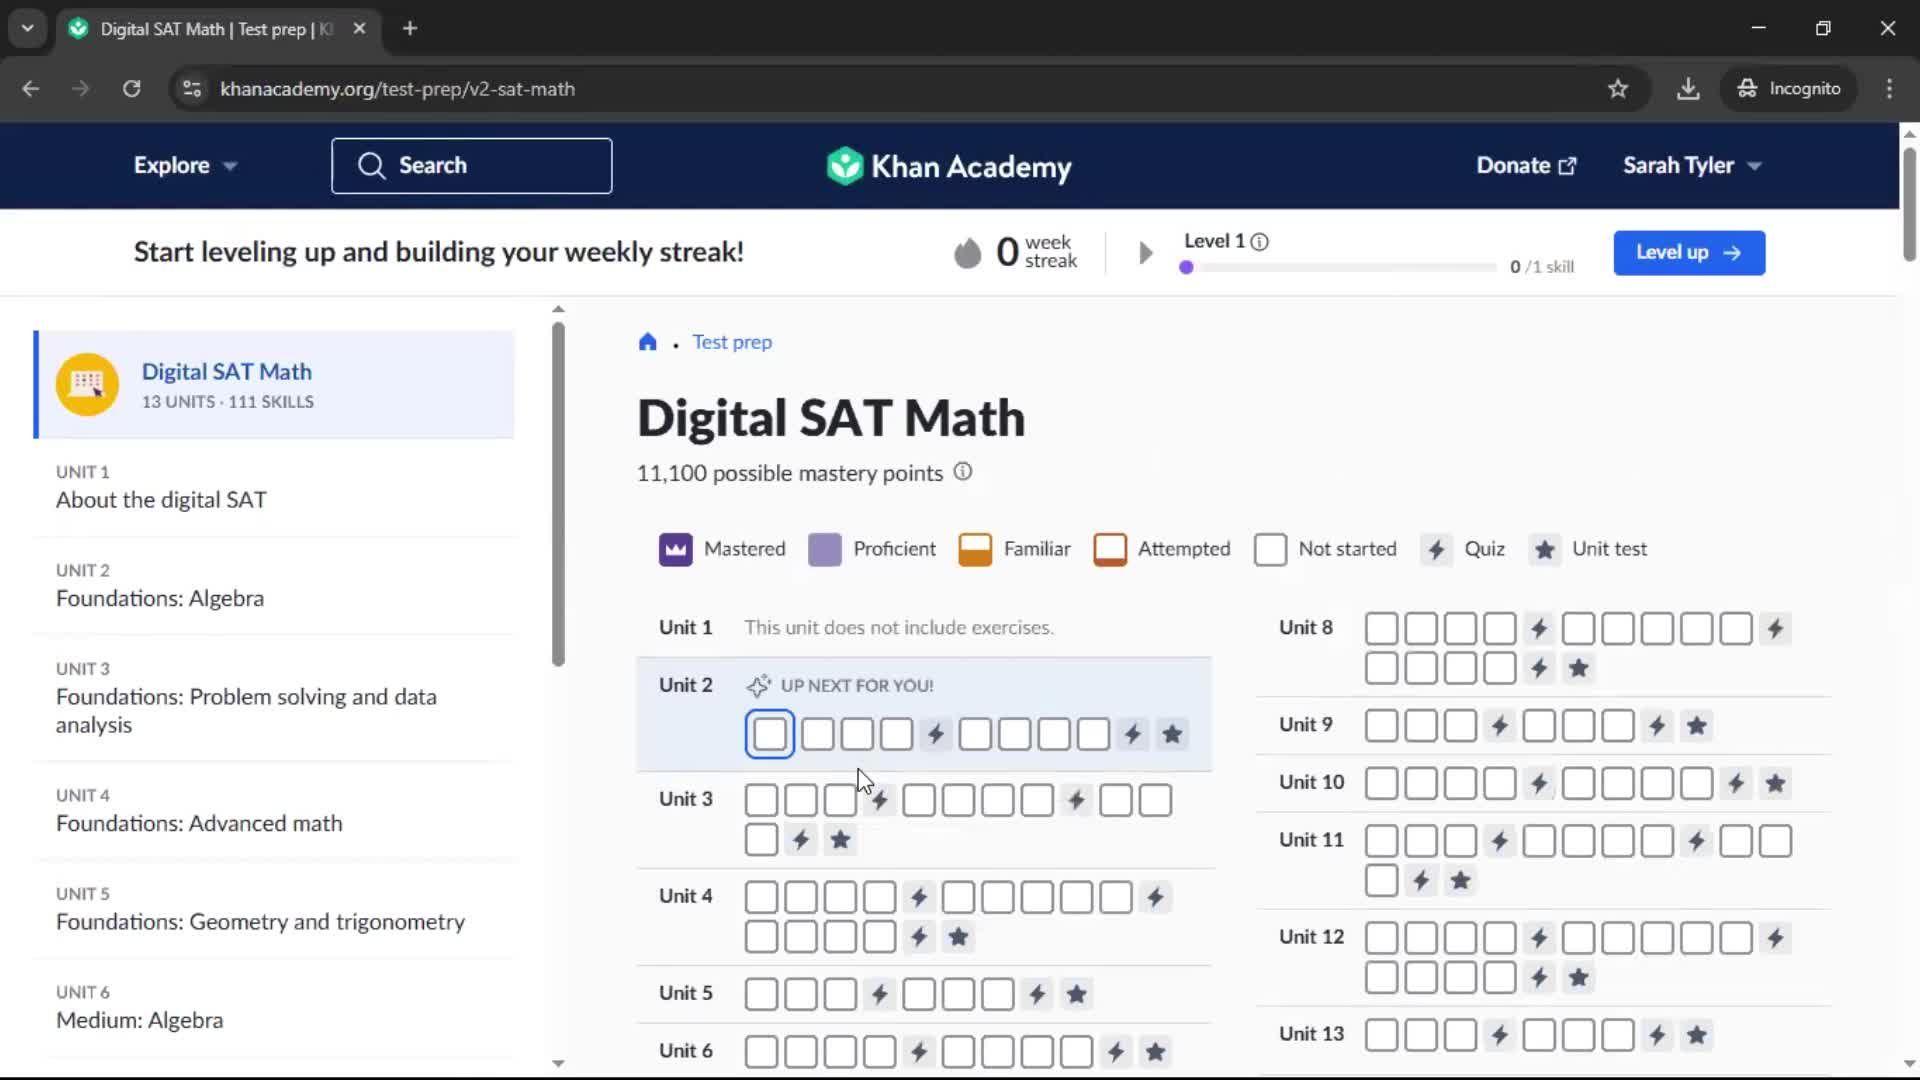The height and width of the screenshot is (1080, 1920).
Task: Click the Mastered legend swatch
Action: pyautogui.click(x=675, y=549)
